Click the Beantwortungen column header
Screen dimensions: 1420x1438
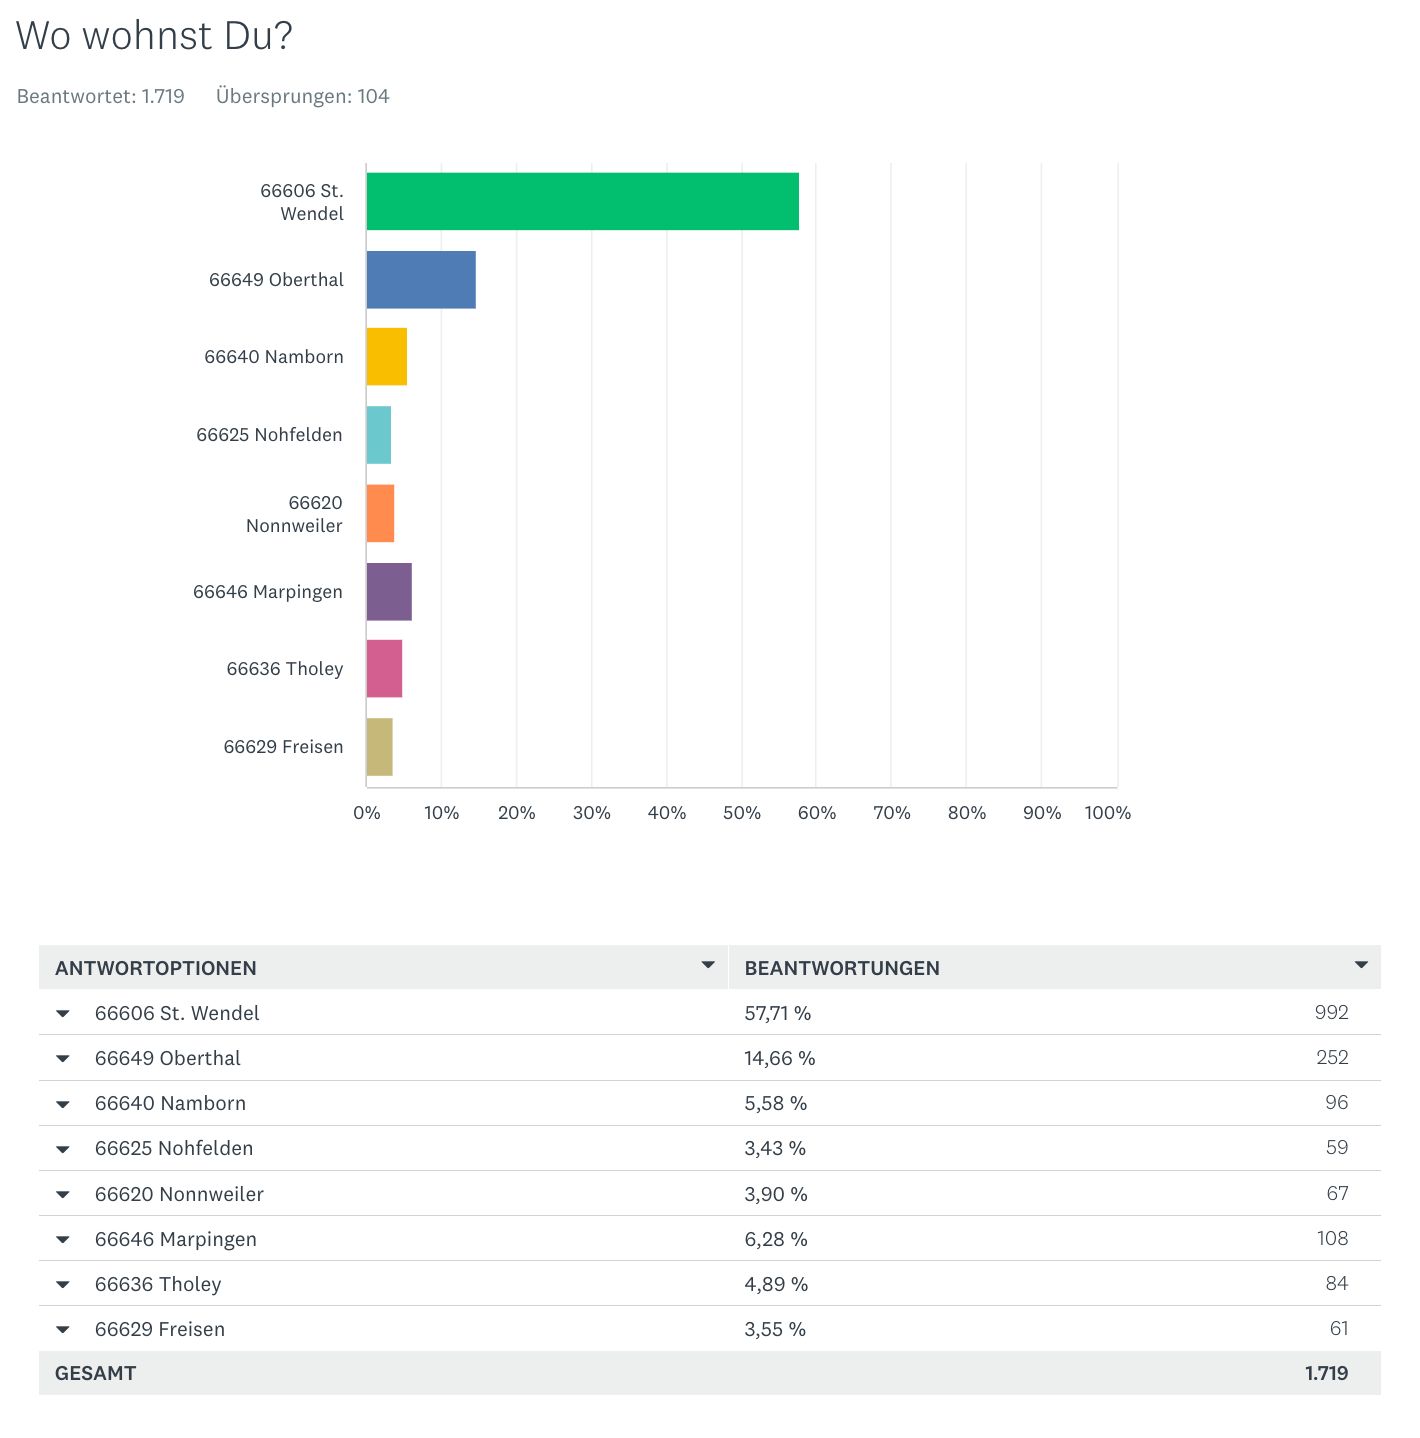[842, 968]
